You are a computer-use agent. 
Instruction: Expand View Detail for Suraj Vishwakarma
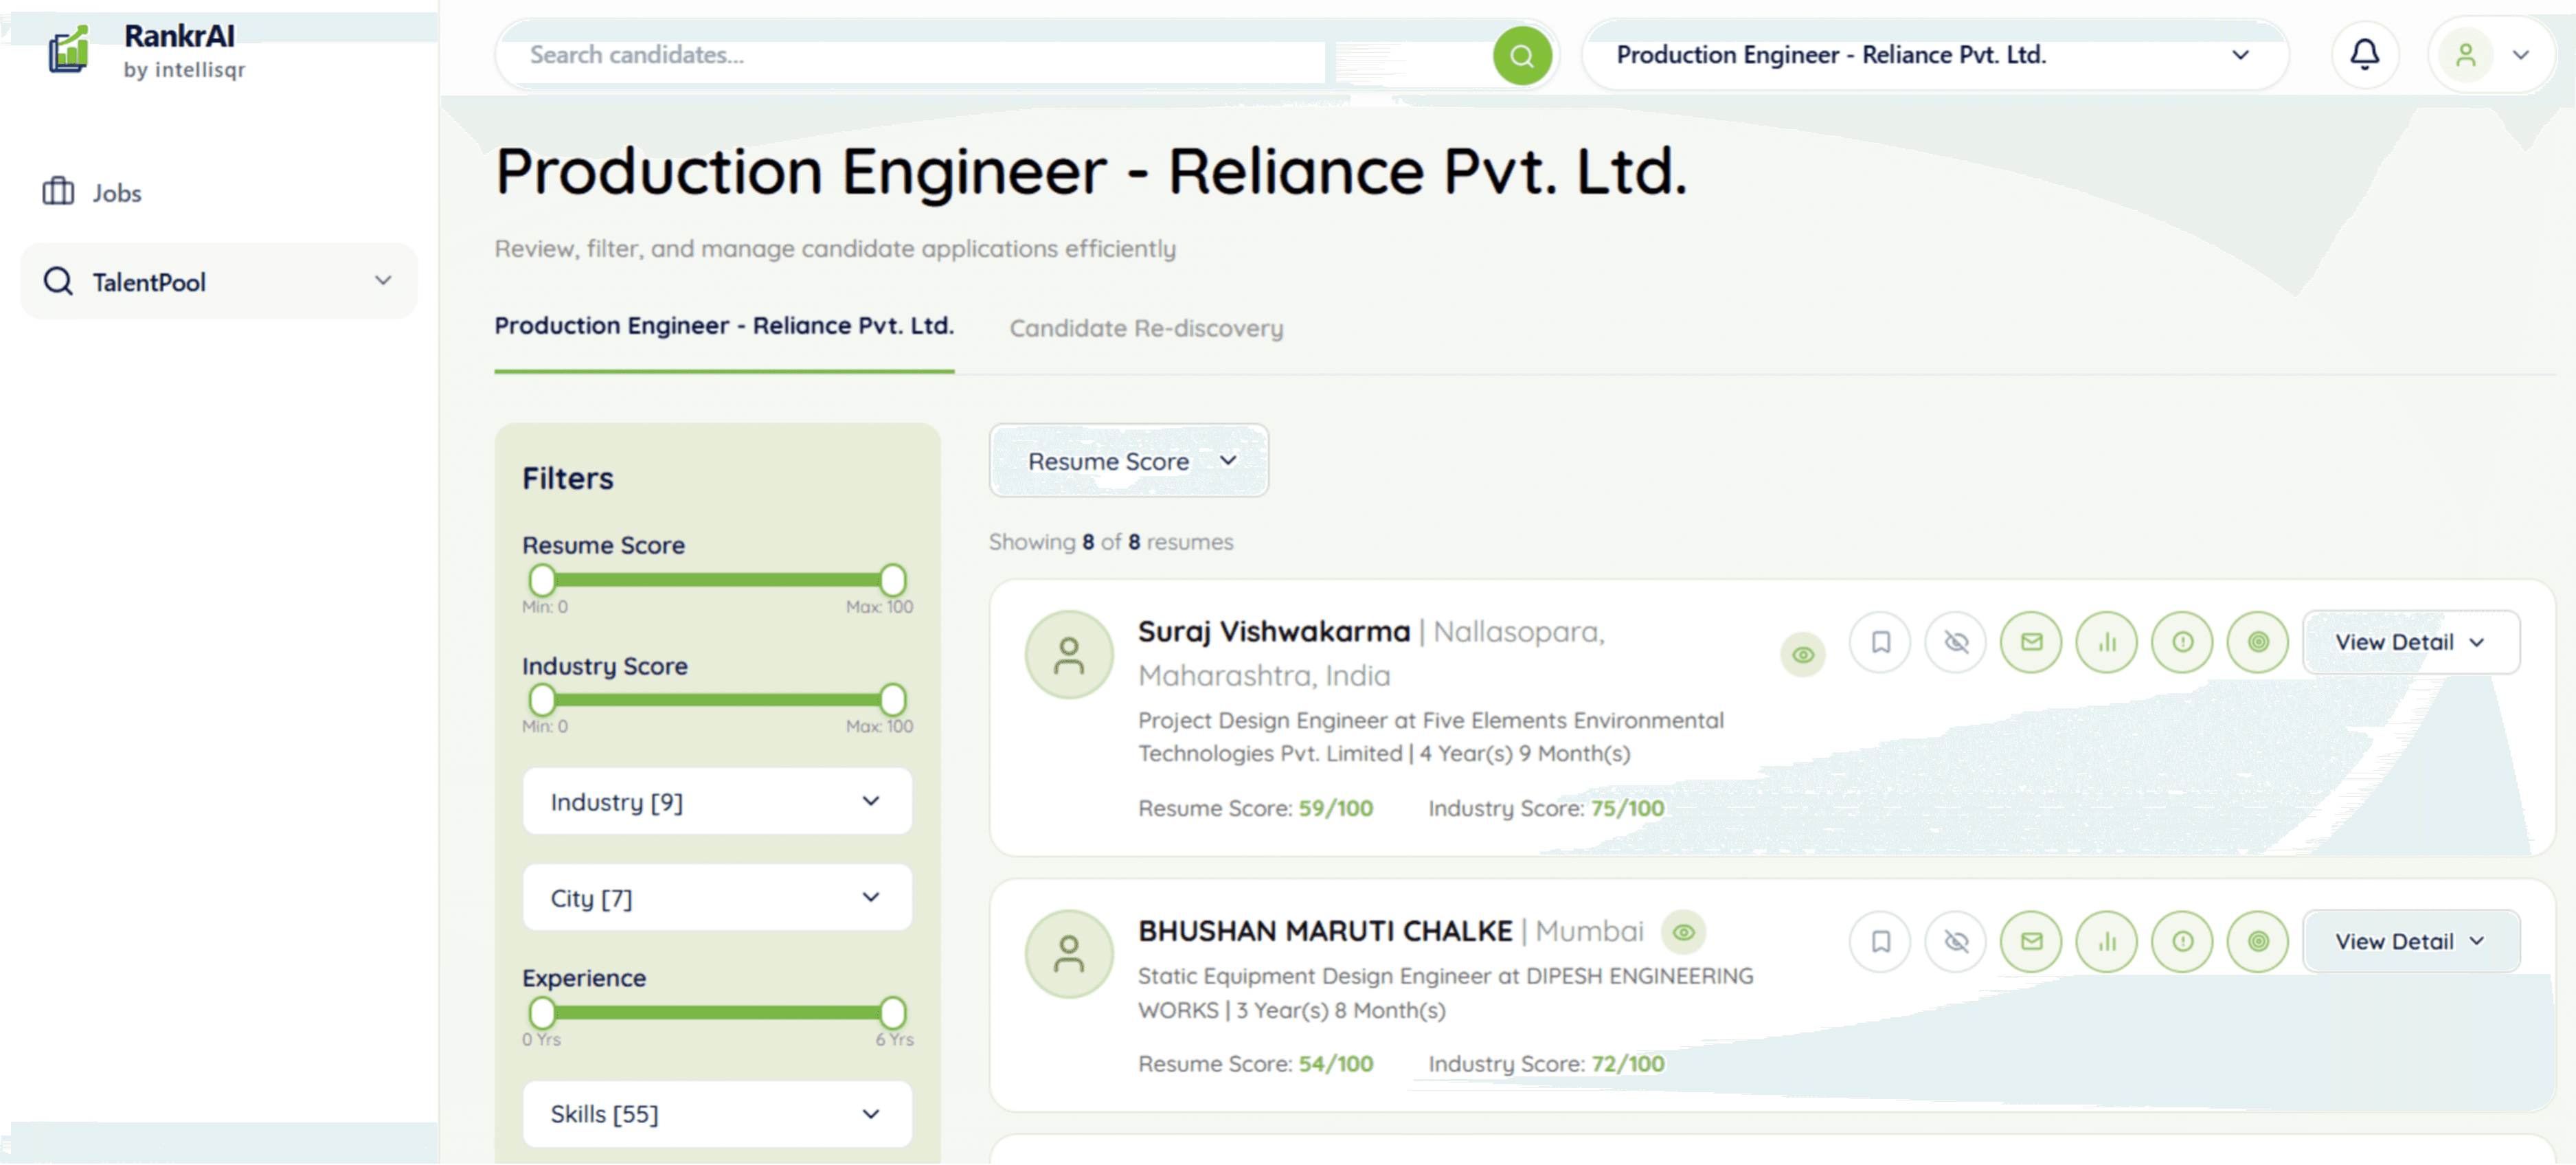(2410, 642)
